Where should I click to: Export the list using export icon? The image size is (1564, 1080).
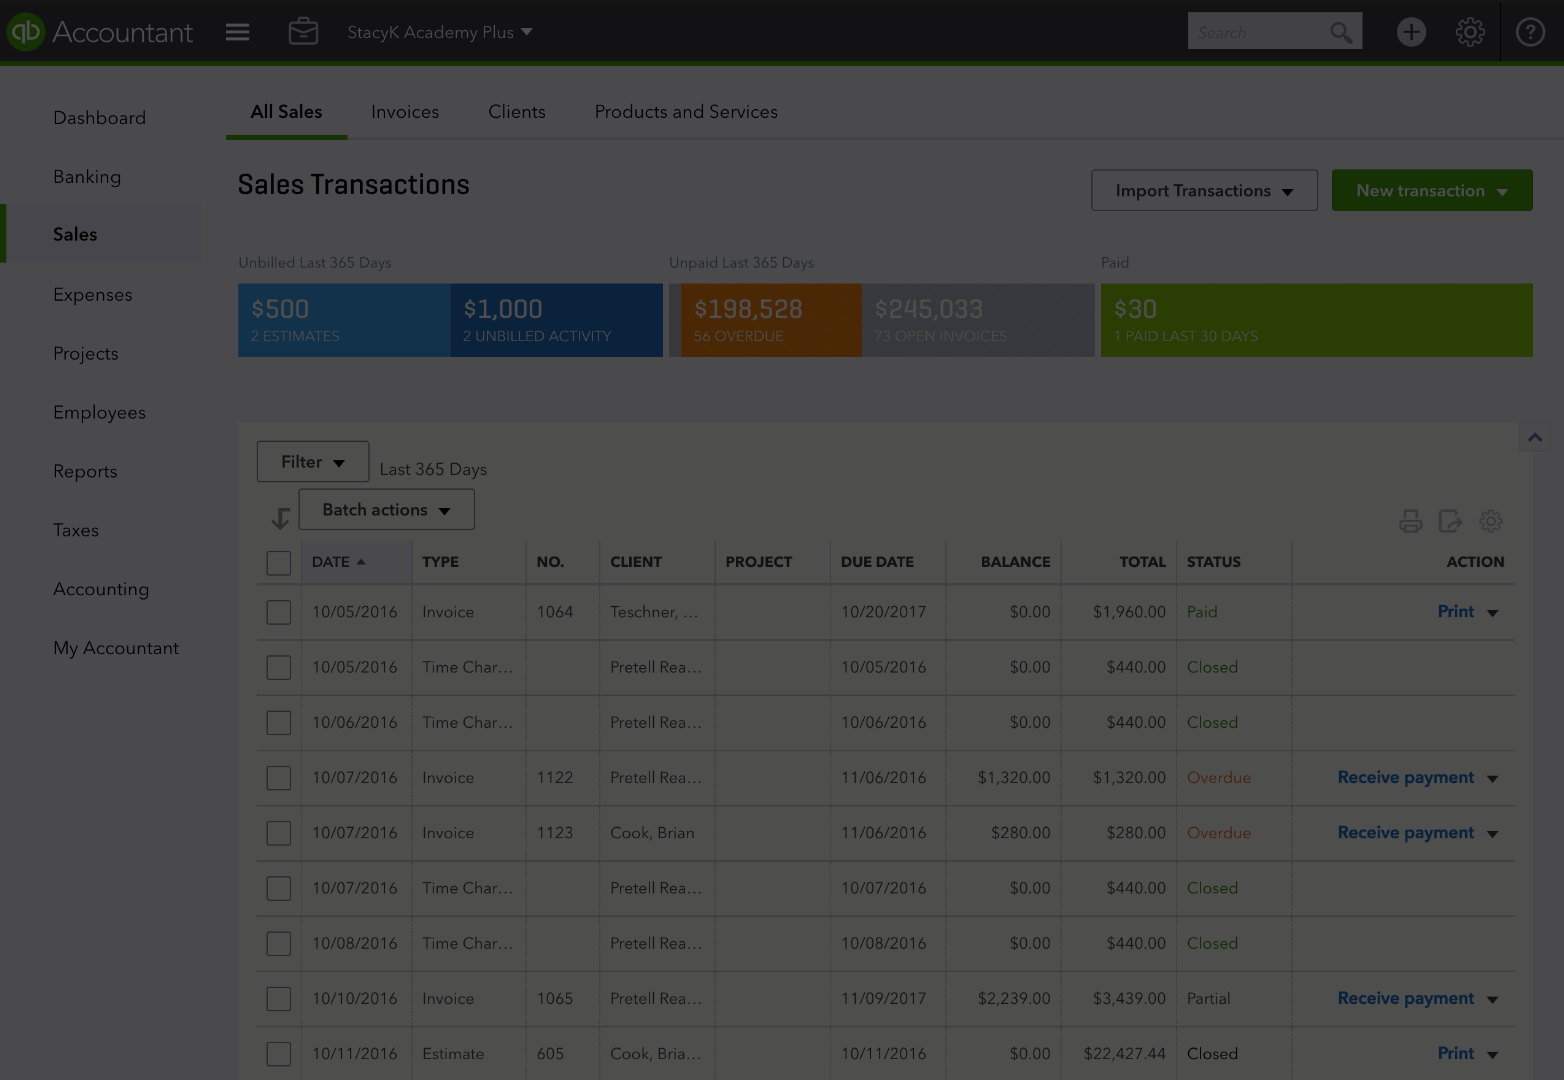click(x=1450, y=521)
